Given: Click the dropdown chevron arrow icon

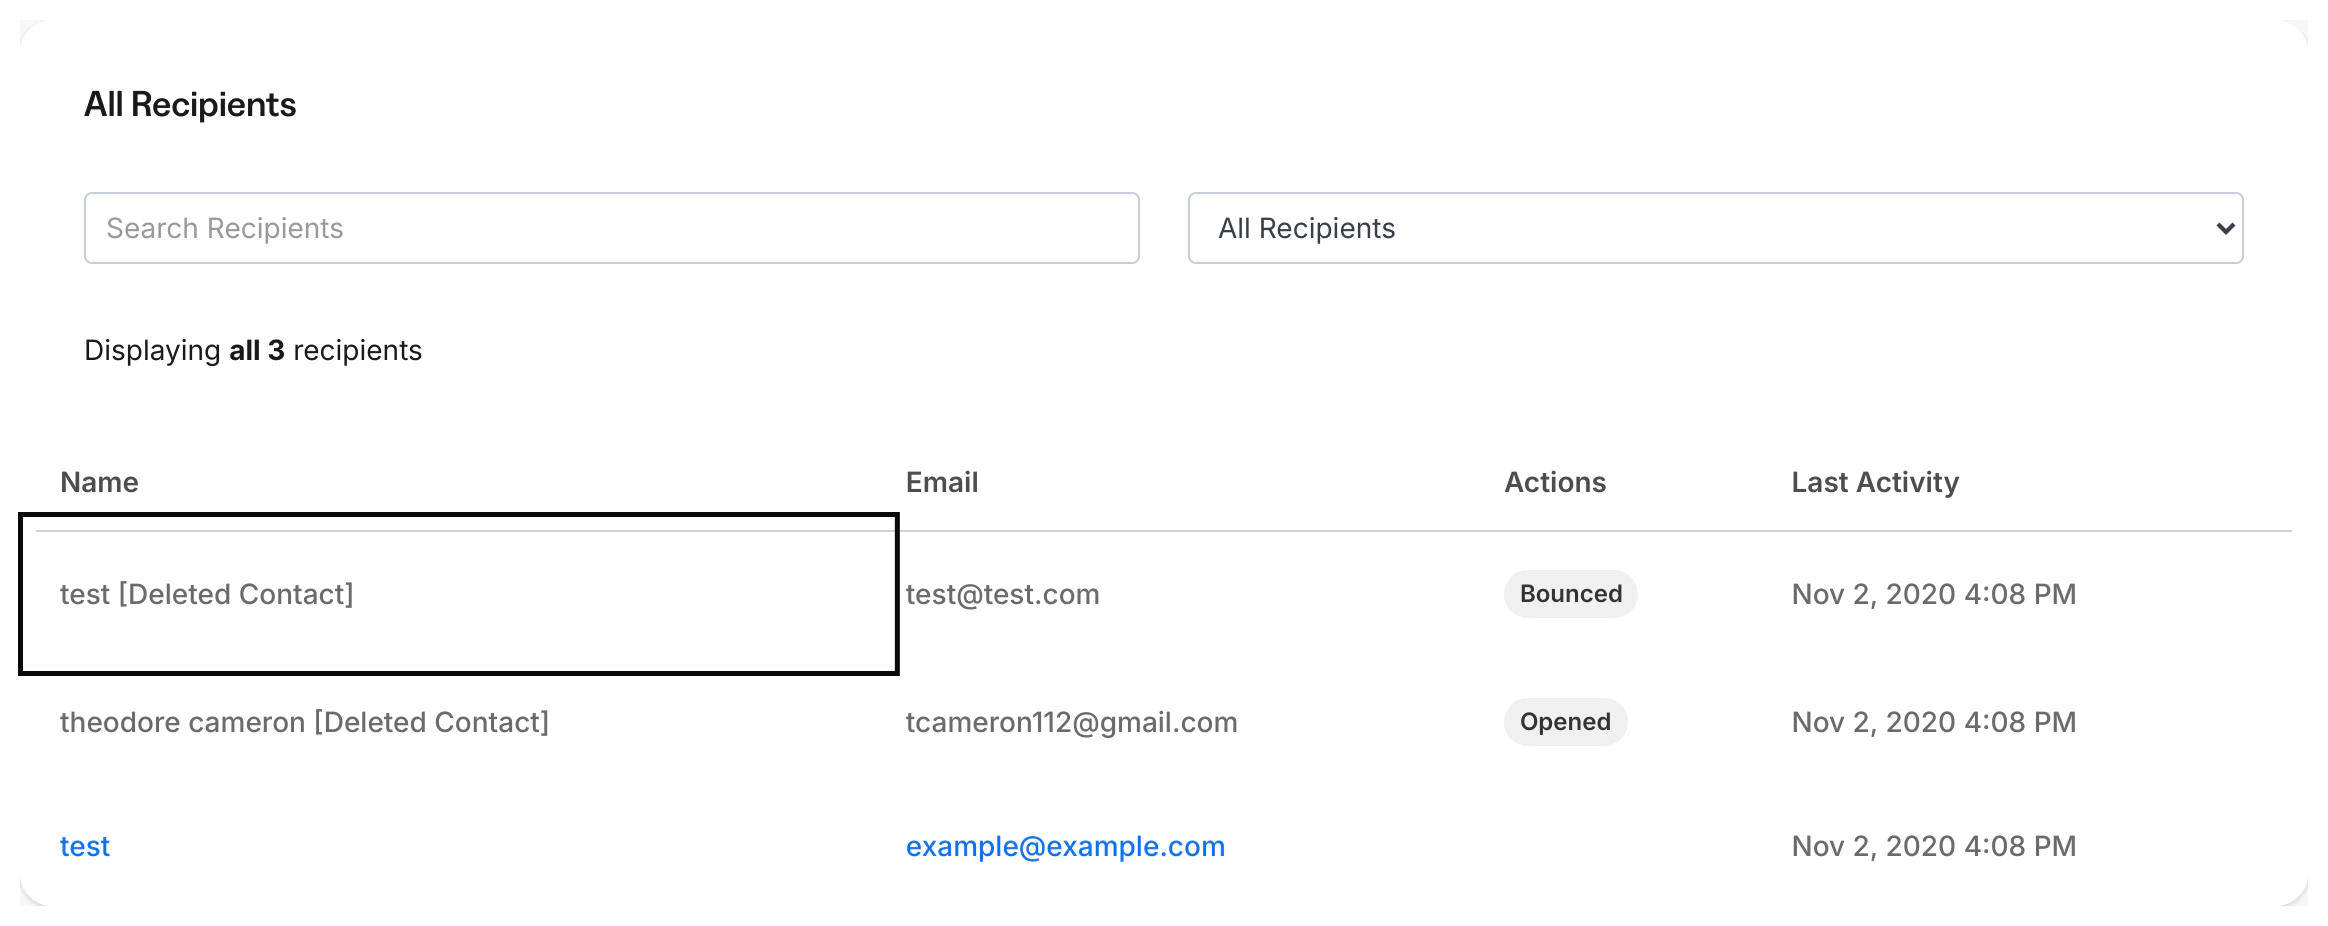Looking at the screenshot, I should click(x=2224, y=229).
